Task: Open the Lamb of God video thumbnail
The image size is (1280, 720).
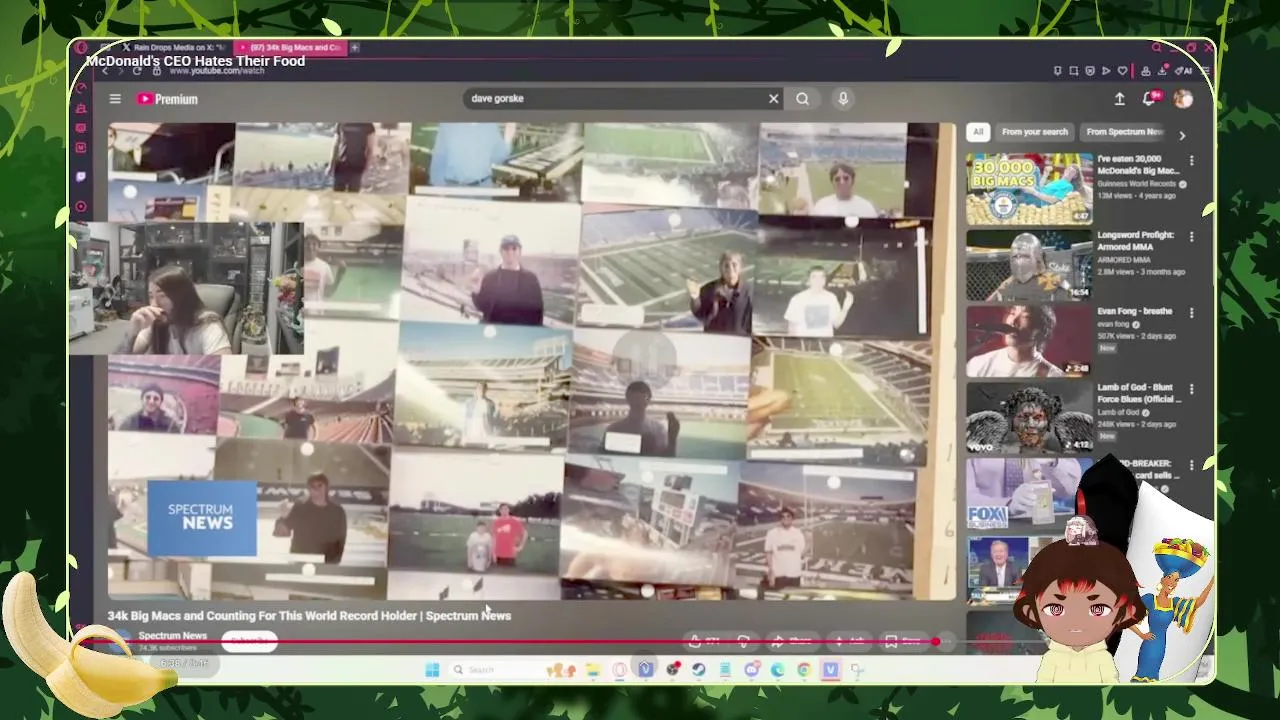Action: tap(1029, 417)
